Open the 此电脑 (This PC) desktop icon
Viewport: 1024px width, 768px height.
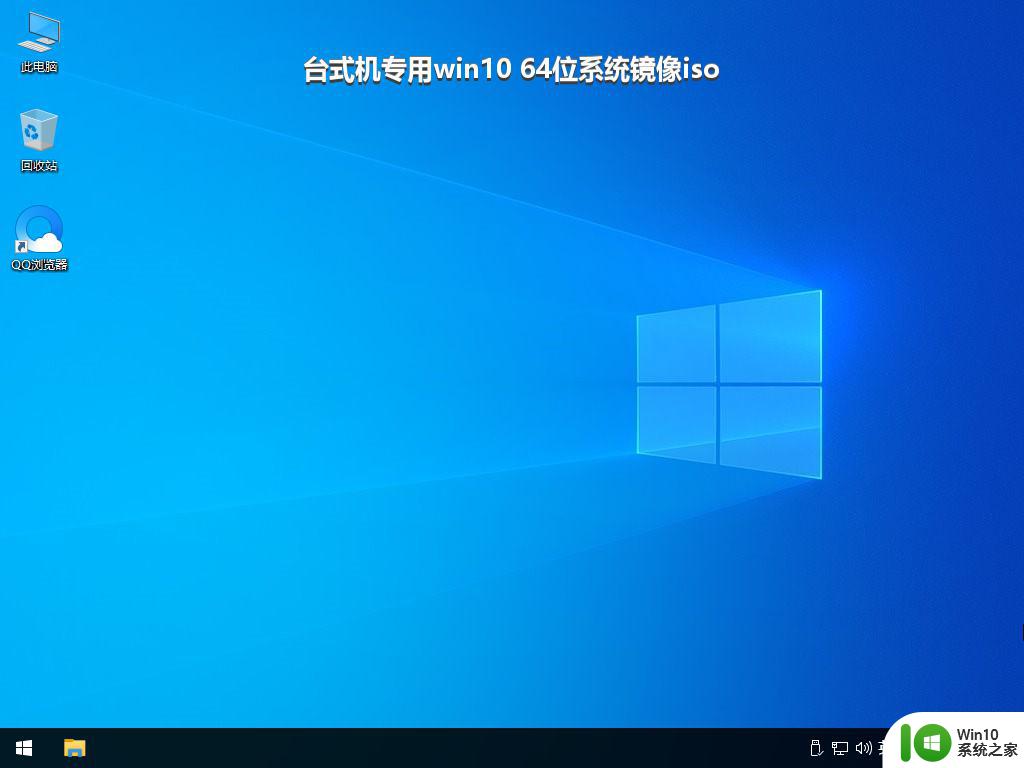tap(39, 33)
